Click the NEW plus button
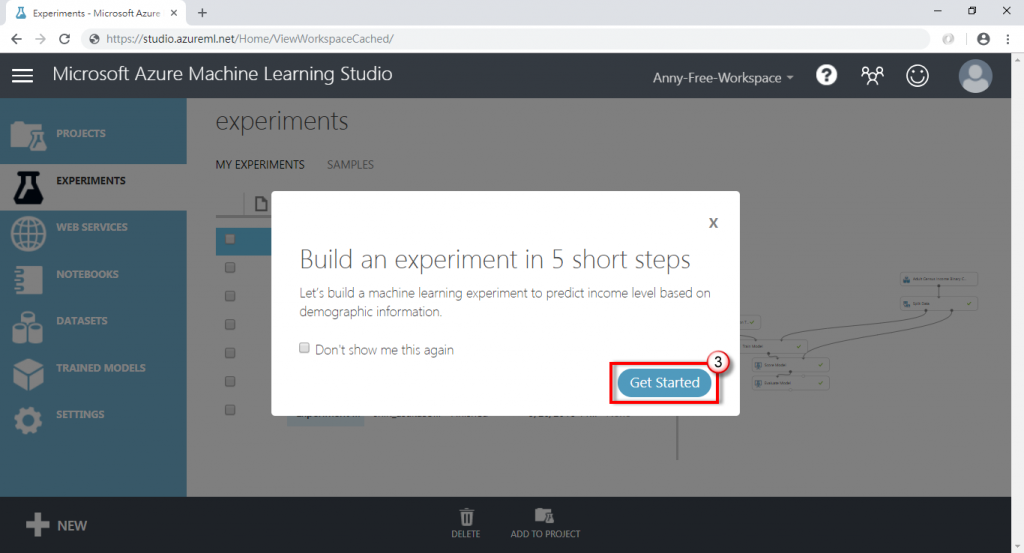 pyautogui.click(x=56, y=525)
